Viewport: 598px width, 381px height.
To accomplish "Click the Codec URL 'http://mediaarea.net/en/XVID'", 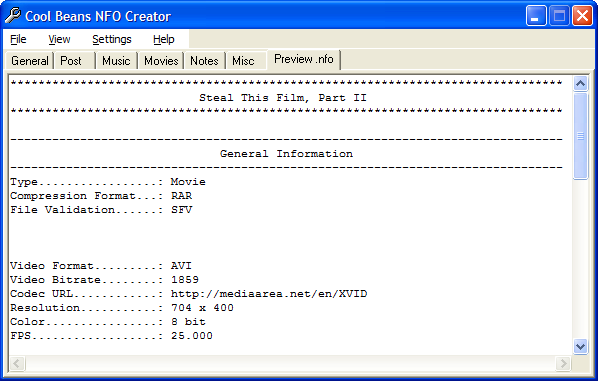I will pyautogui.click(x=269, y=294).
